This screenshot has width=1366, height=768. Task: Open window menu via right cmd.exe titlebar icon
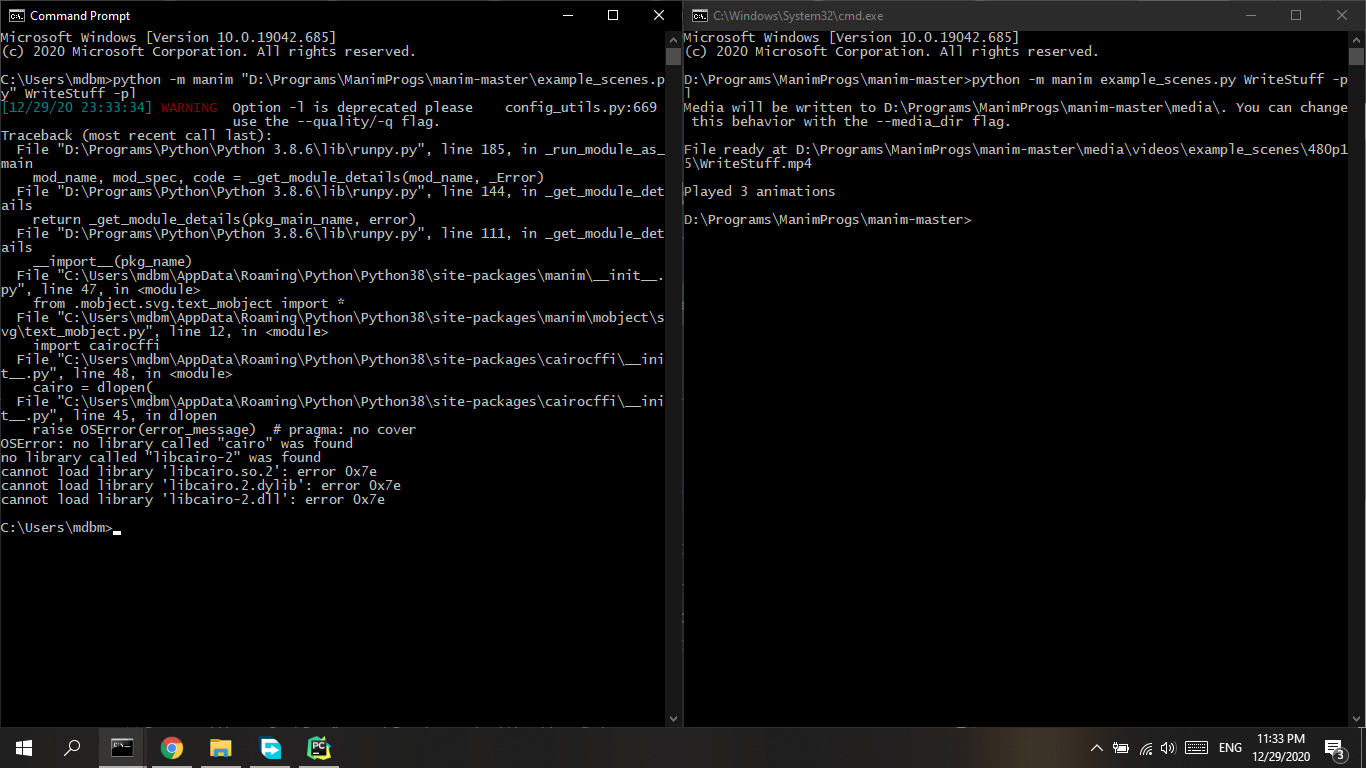pyautogui.click(x=697, y=15)
